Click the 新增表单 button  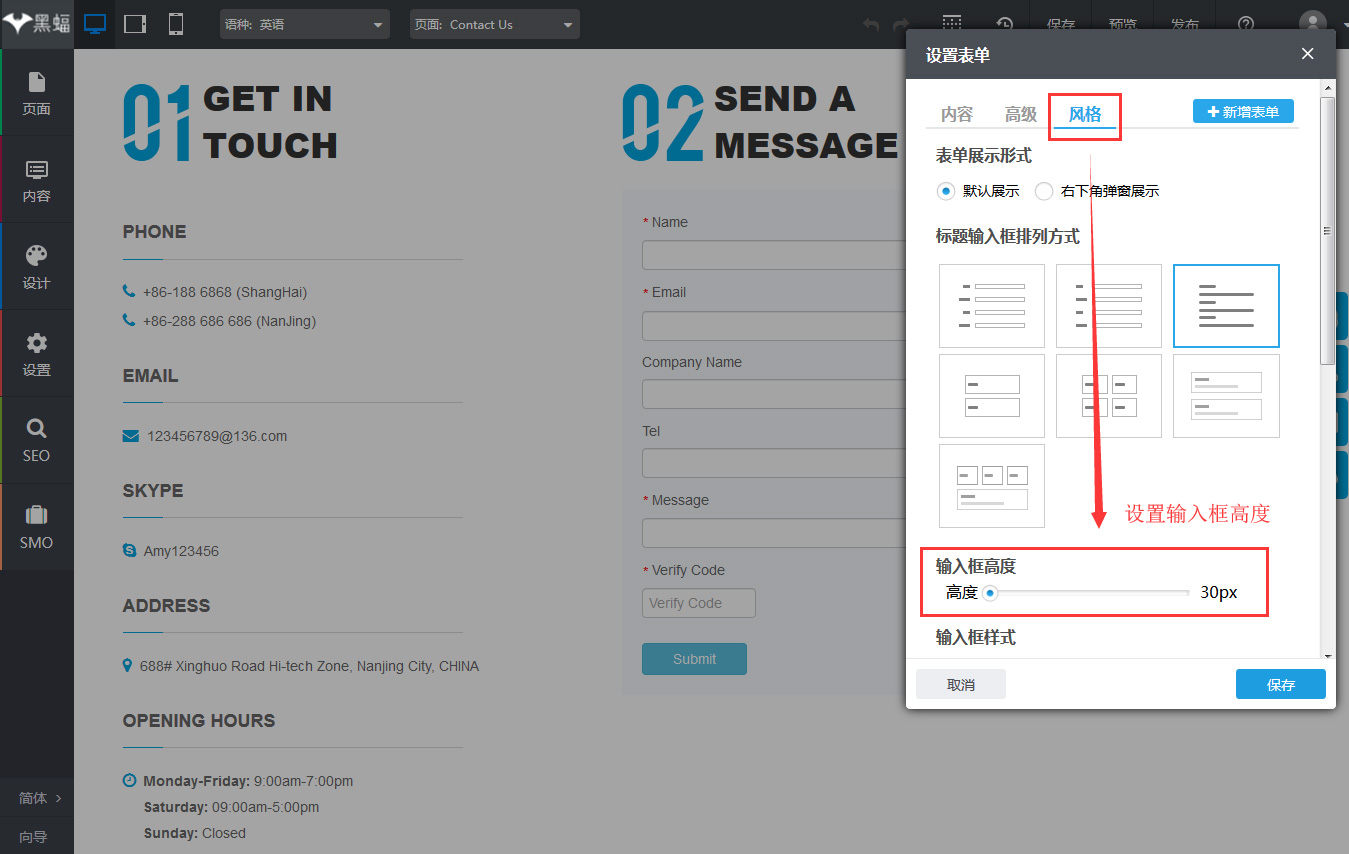pyautogui.click(x=1243, y=111)
